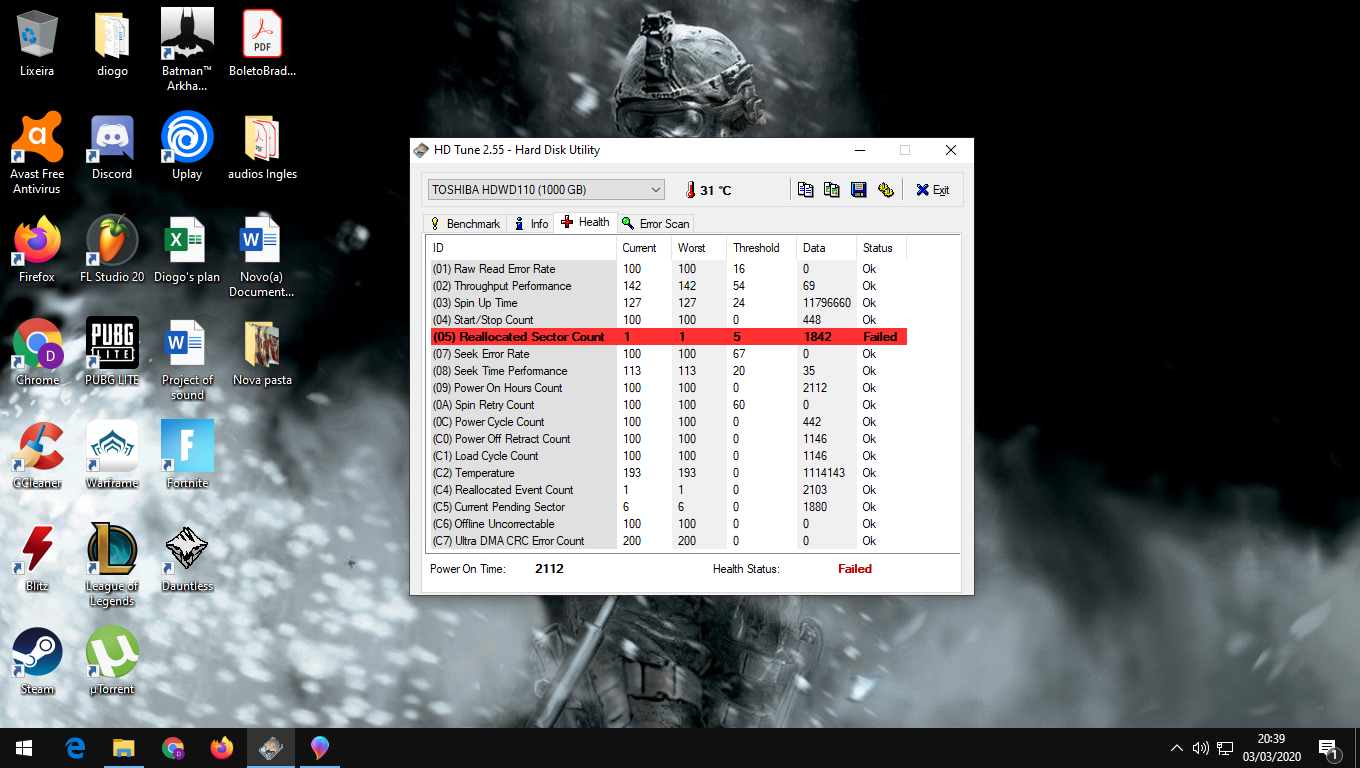This screenshot has height=768, width=1360.
Task: Open the BoletoBrad PDF file
Action: [262, 45]
